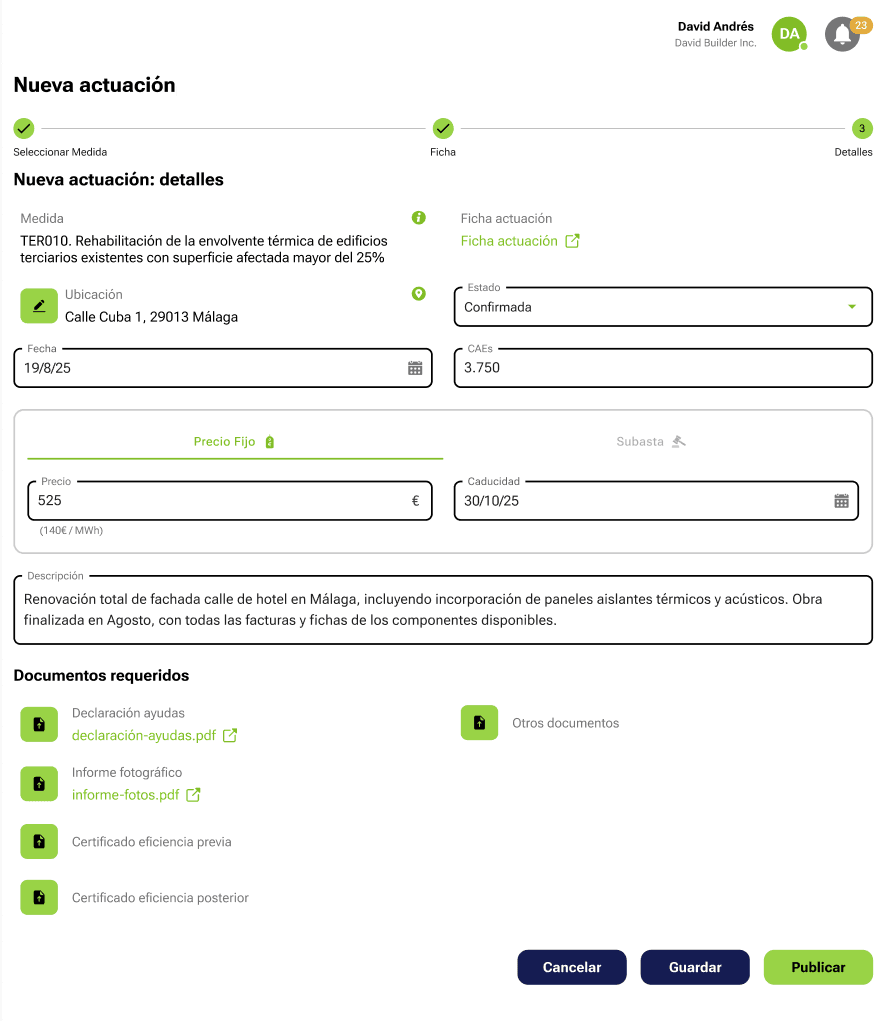Click the external link icon on informe-fotos.pdf
Image resolution: width=877 pixels, height=1021 pixels.
(192, 794)
